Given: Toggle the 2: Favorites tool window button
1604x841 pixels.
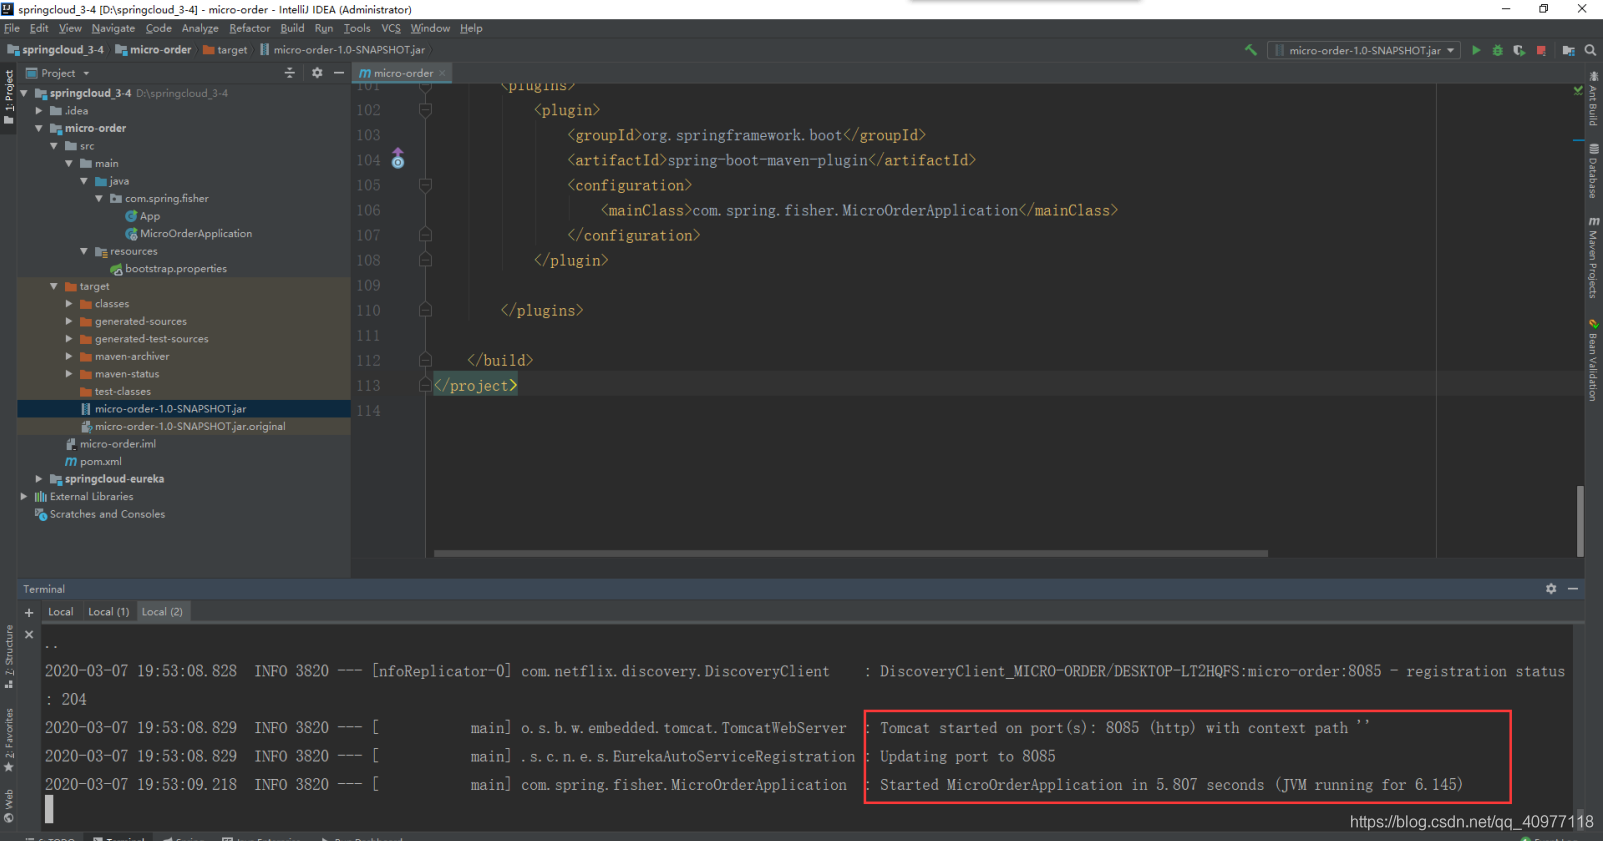Looking at the screenshot, I should [9, 740].
